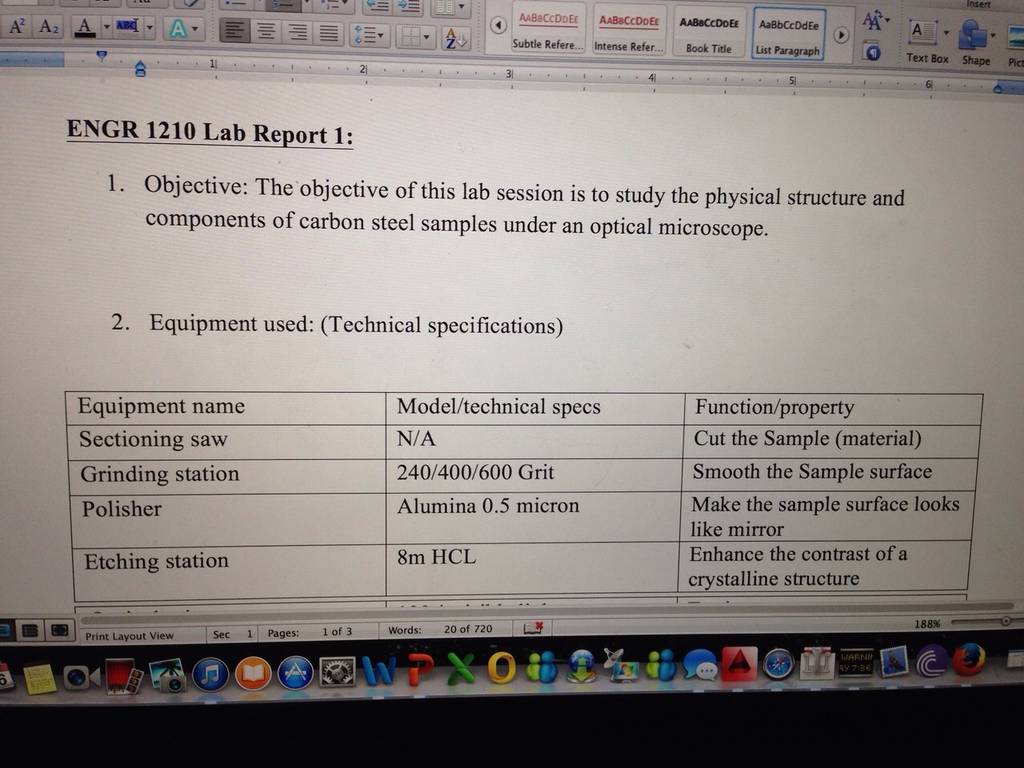Select the Intense Reference style
The image size is (1024, 768).
628,33
